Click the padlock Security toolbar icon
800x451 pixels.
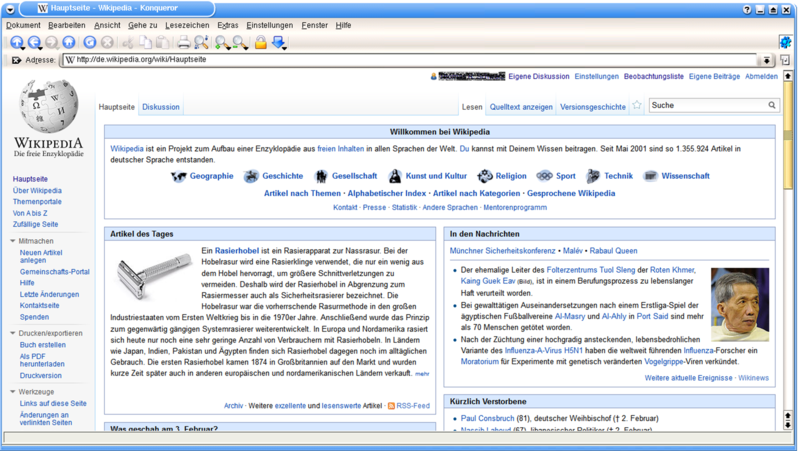click(261, 43)
